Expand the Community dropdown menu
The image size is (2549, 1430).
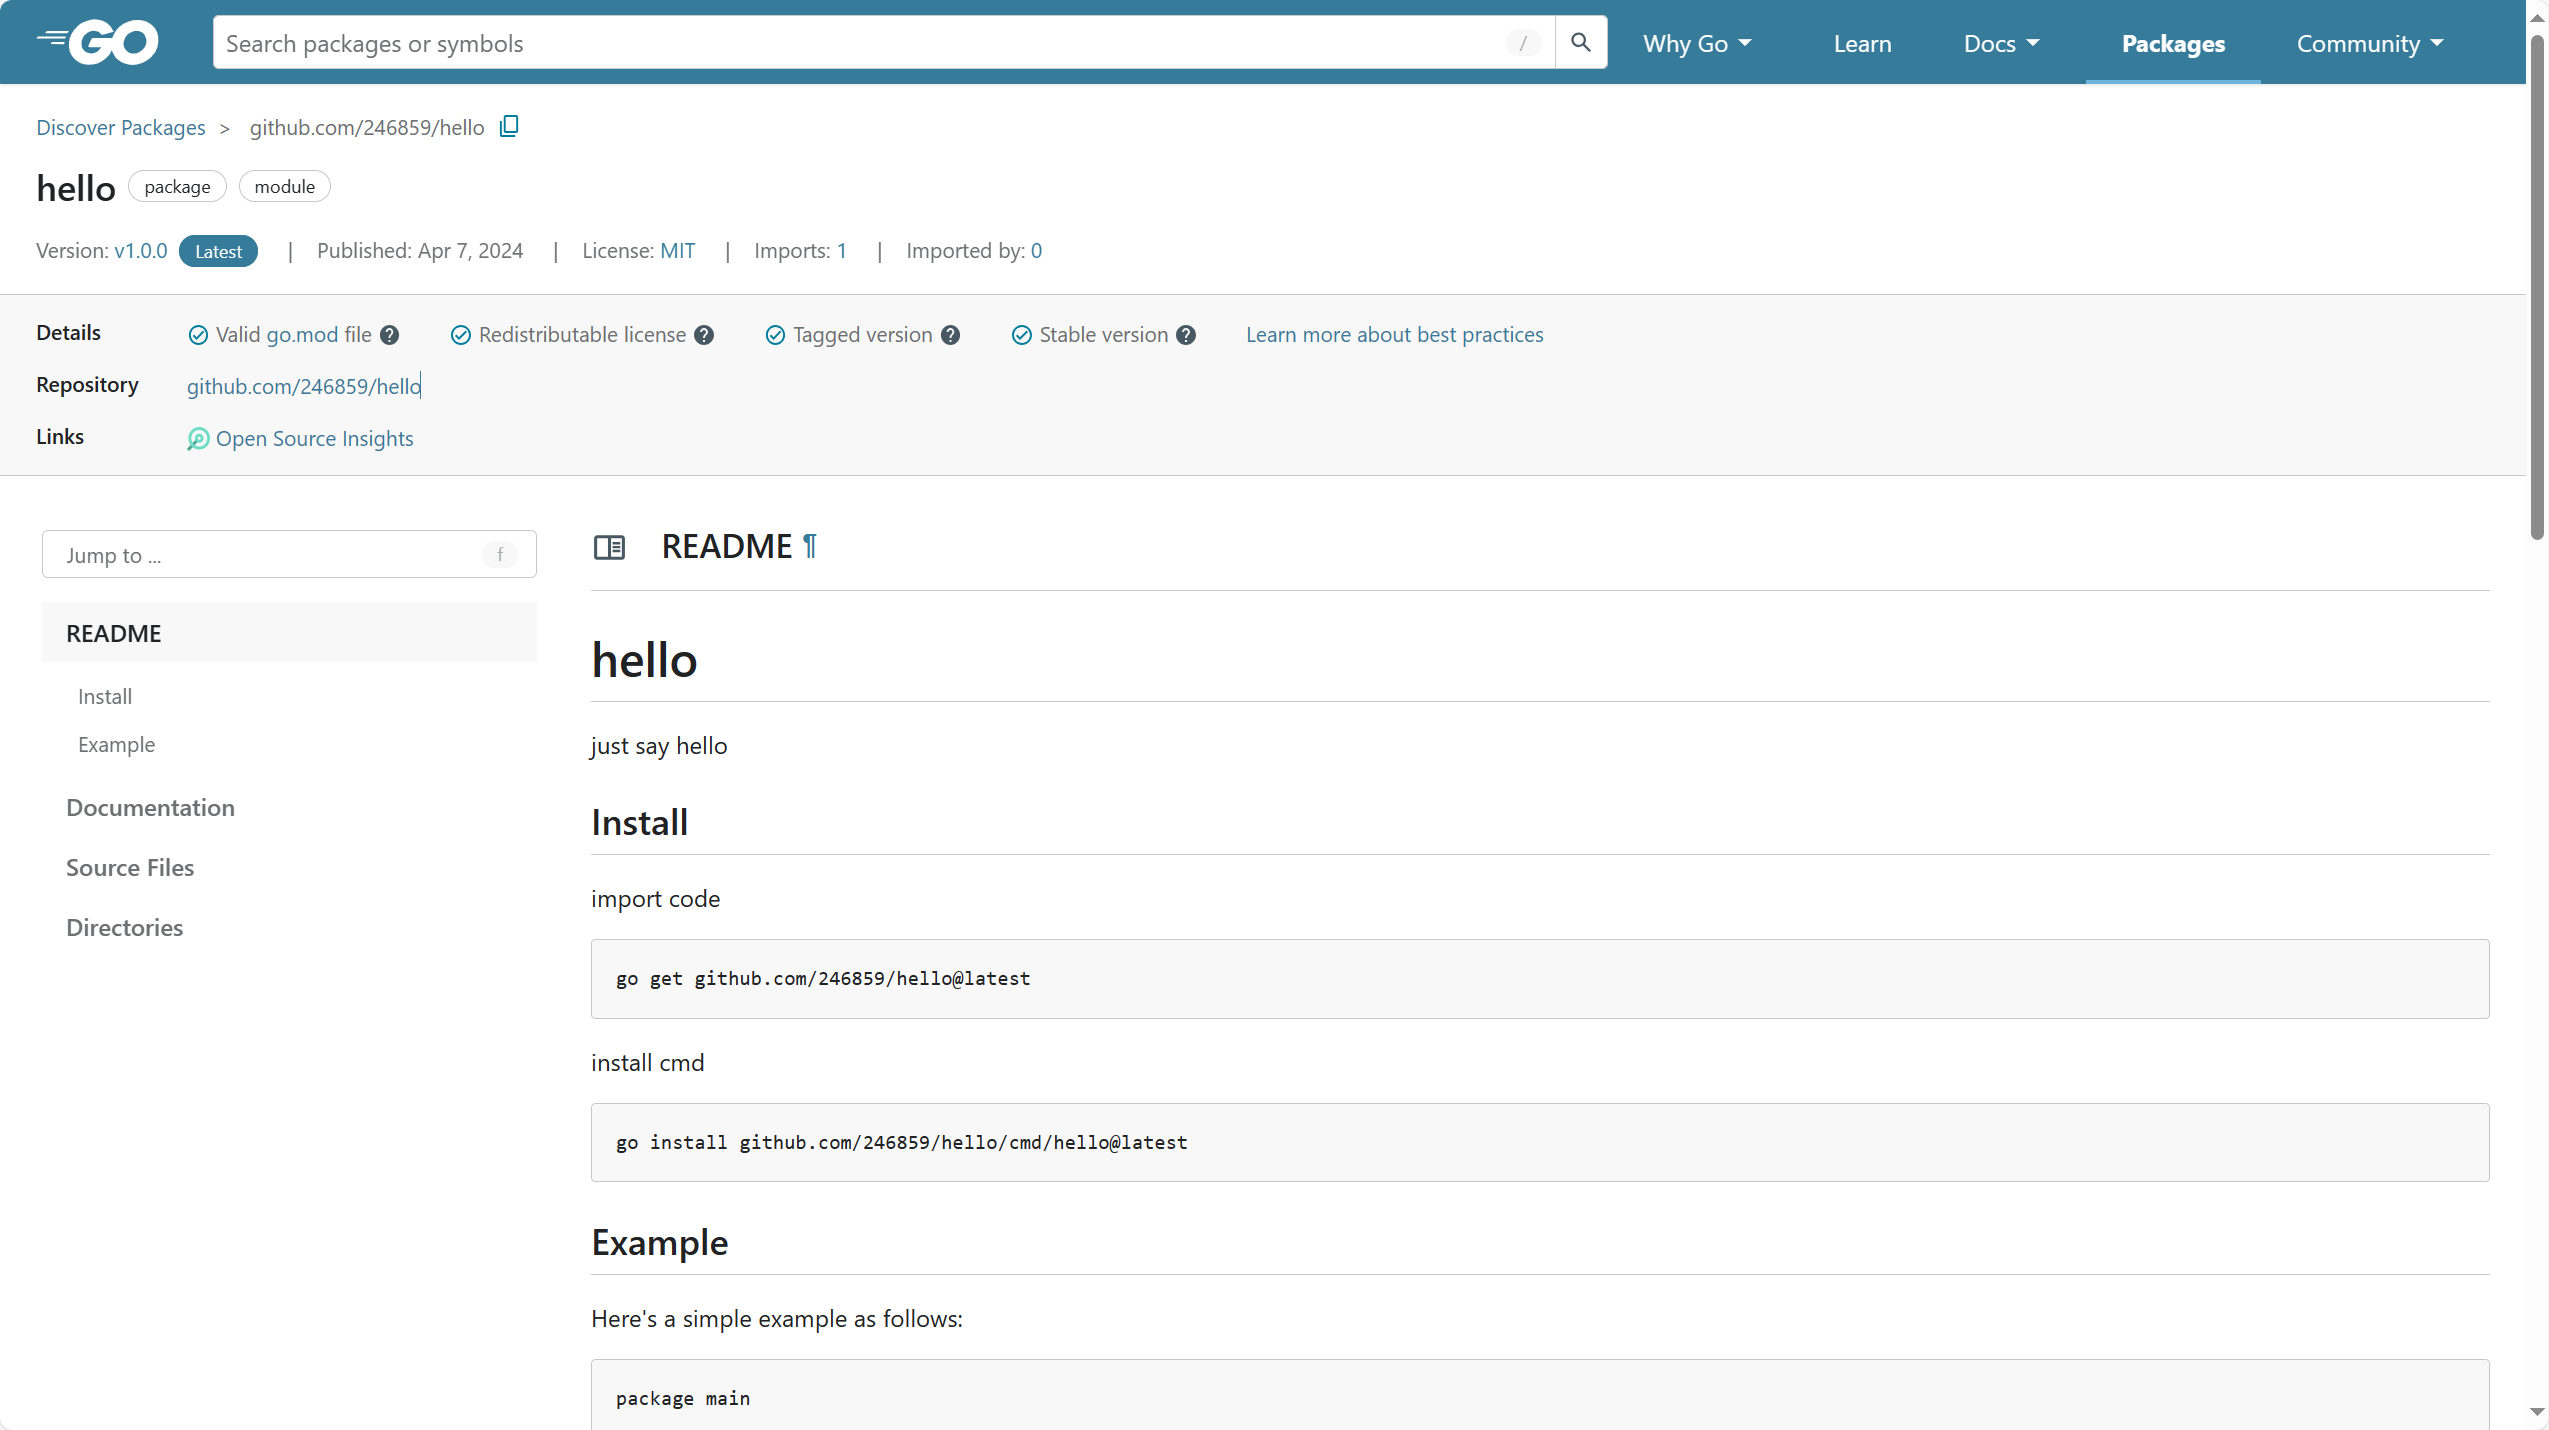(2369, 44)
